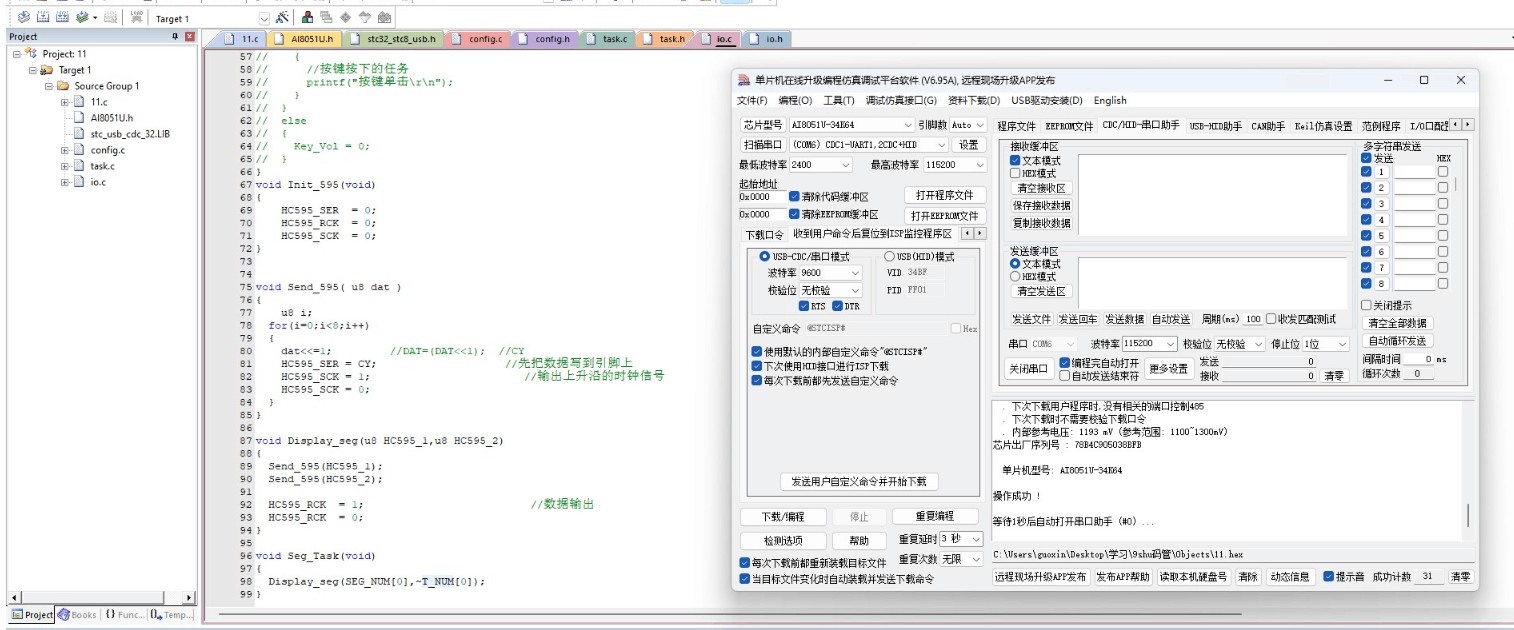
Task: Open the Target 1 selection dropdown
Action: click(x=264, y=18)
